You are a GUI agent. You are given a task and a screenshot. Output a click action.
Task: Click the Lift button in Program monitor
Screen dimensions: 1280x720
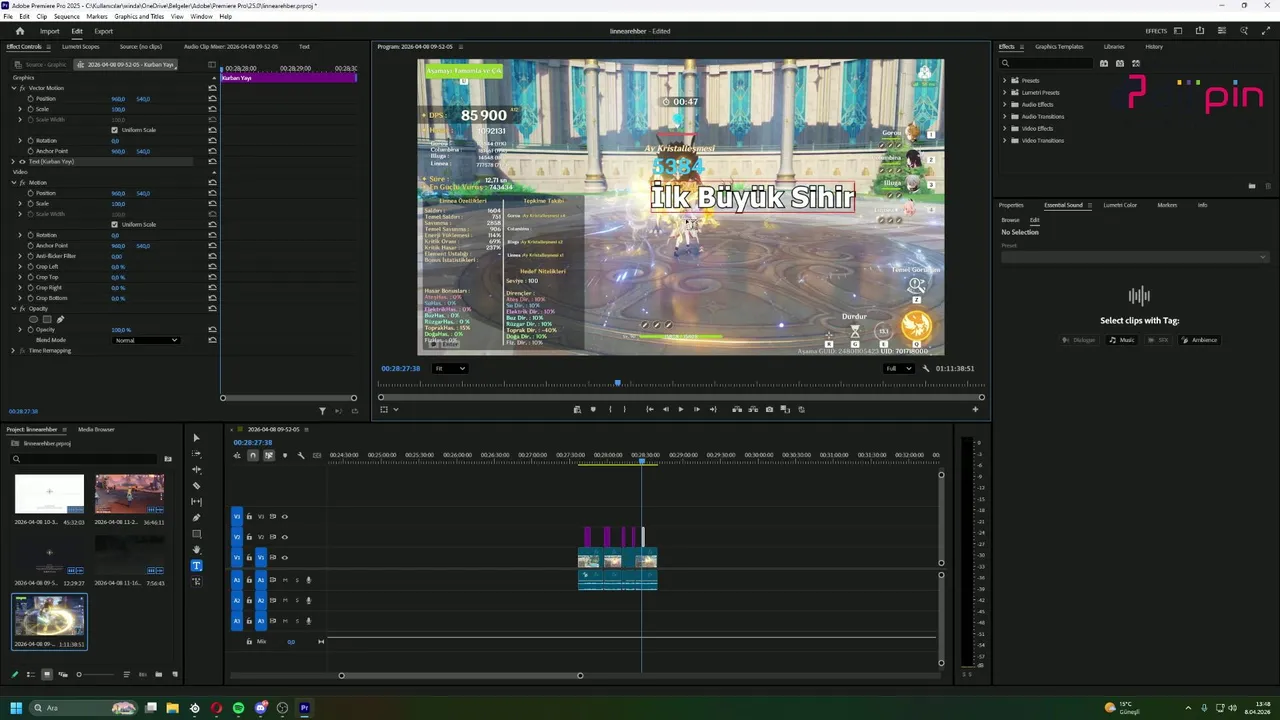click(737, 409)
